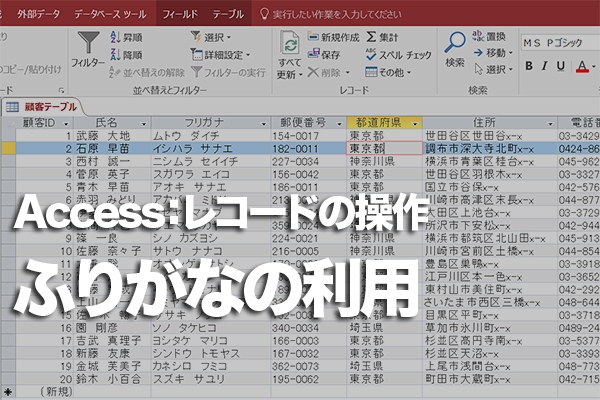The height and width of the screenshot is (400, 600).
Task: Select the 住所 column header
Action: [490, 123]
